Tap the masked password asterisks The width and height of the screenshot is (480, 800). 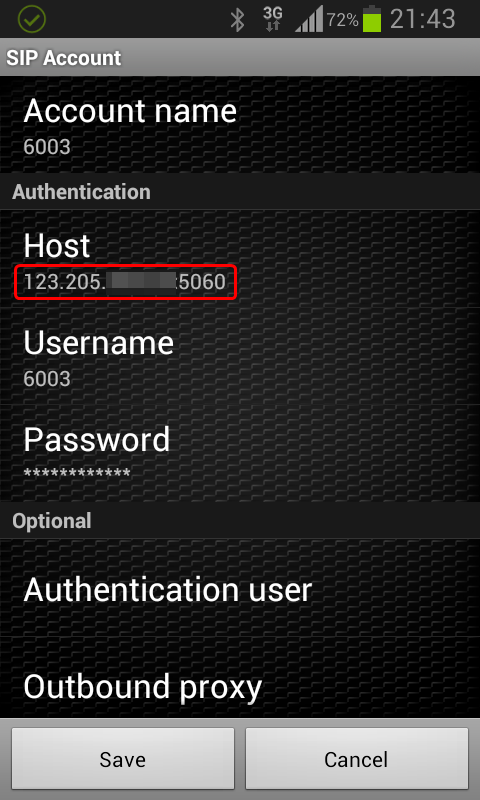pyautogui.click(x=77, y=473)
